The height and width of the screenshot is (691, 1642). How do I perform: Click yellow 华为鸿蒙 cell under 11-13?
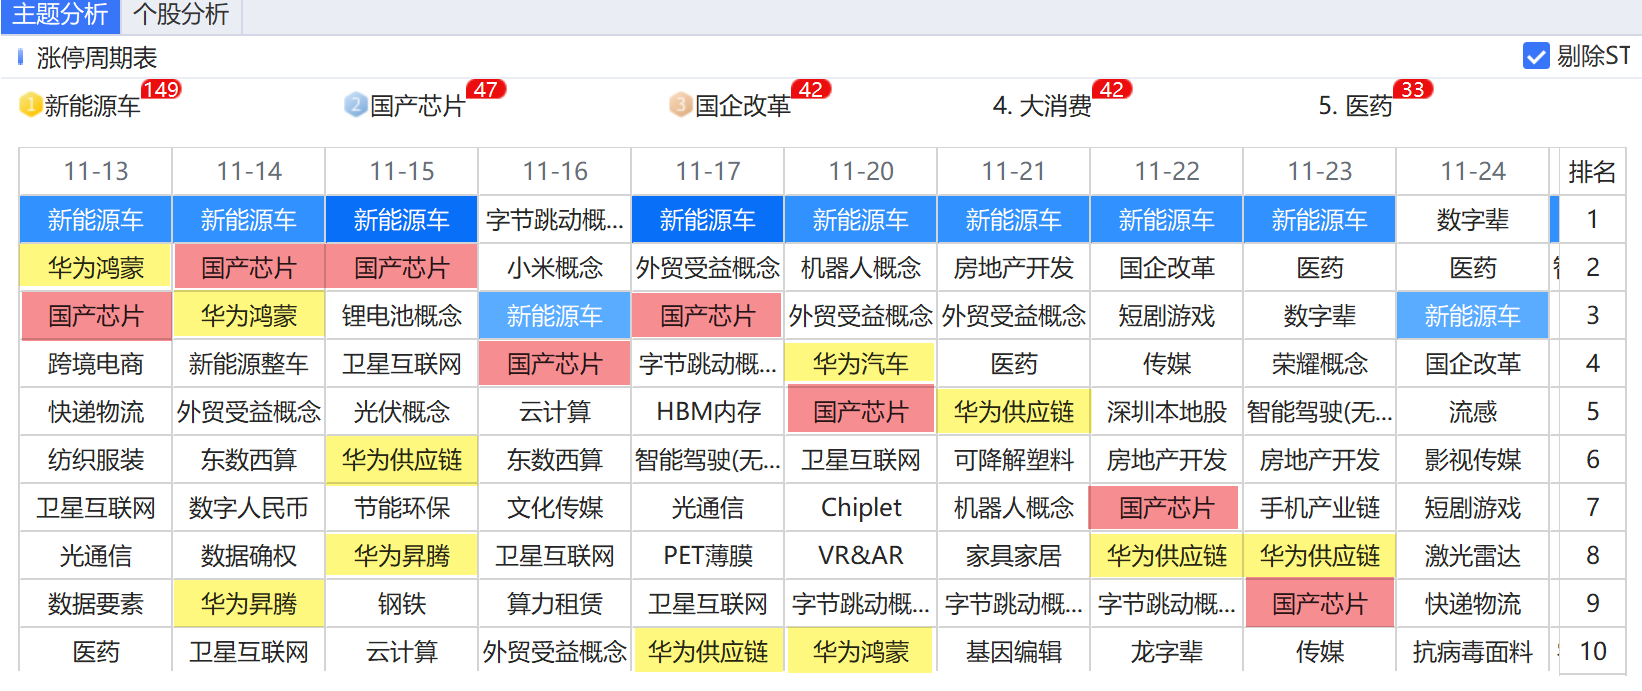(x=96, y=268)
